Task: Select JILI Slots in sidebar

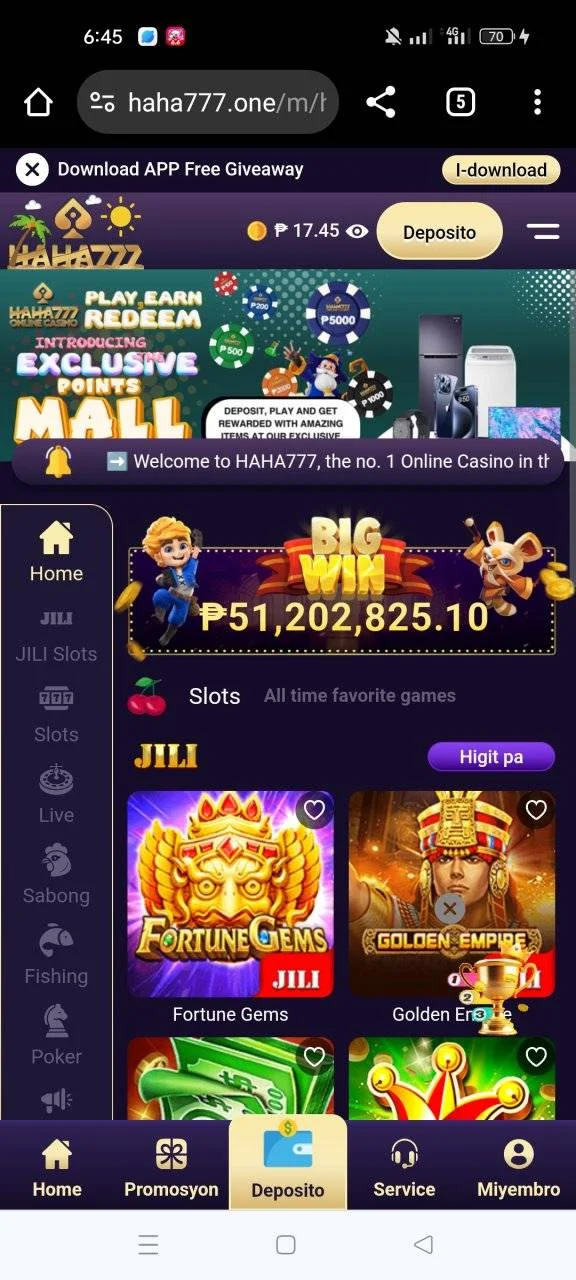Action: coord(56,638)
